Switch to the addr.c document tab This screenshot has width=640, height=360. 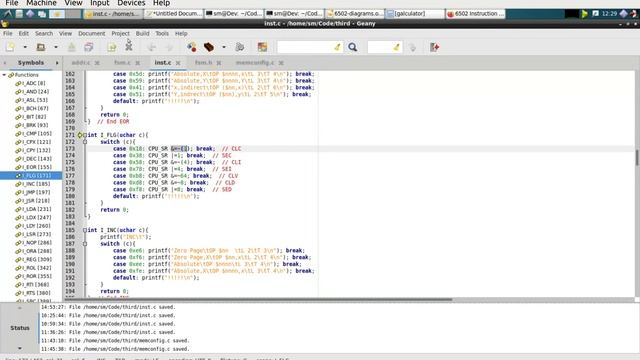click(x=81, y=62)
